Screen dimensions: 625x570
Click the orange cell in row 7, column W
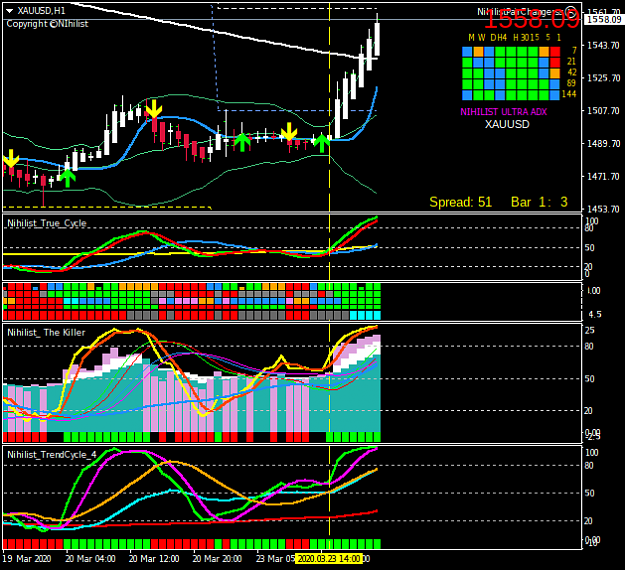(x=478, y=51)
